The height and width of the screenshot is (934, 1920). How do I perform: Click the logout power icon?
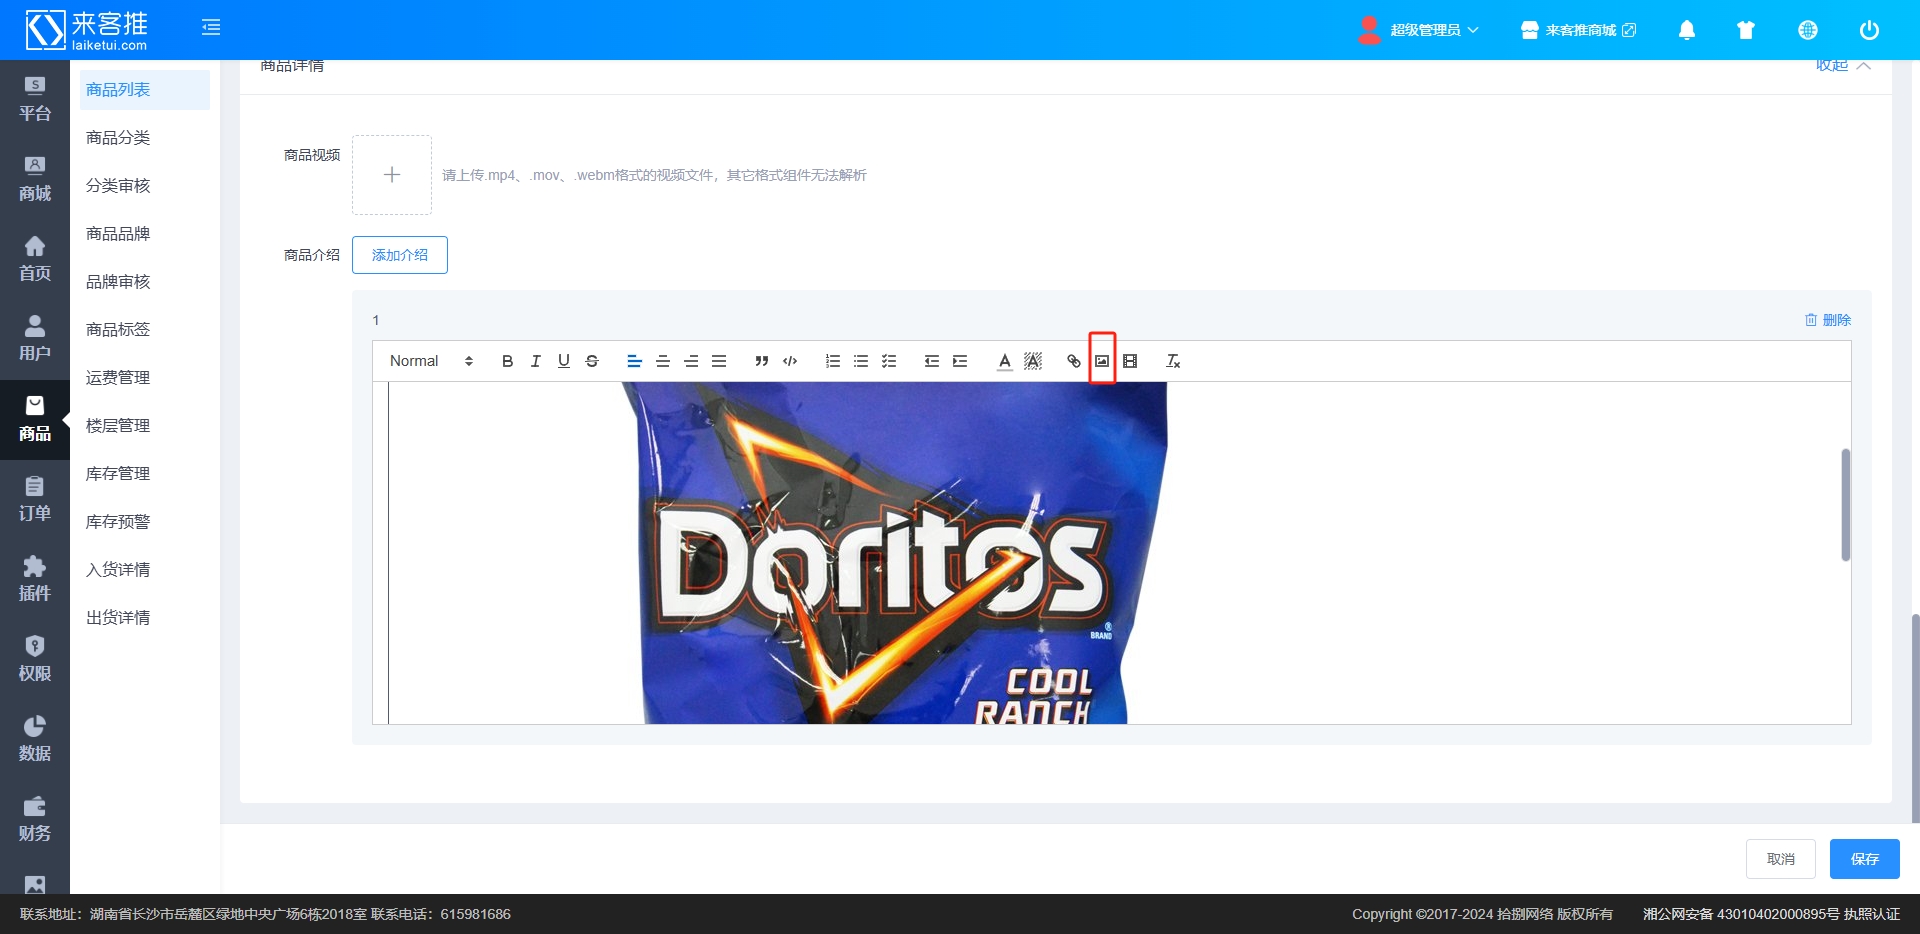1868,30
